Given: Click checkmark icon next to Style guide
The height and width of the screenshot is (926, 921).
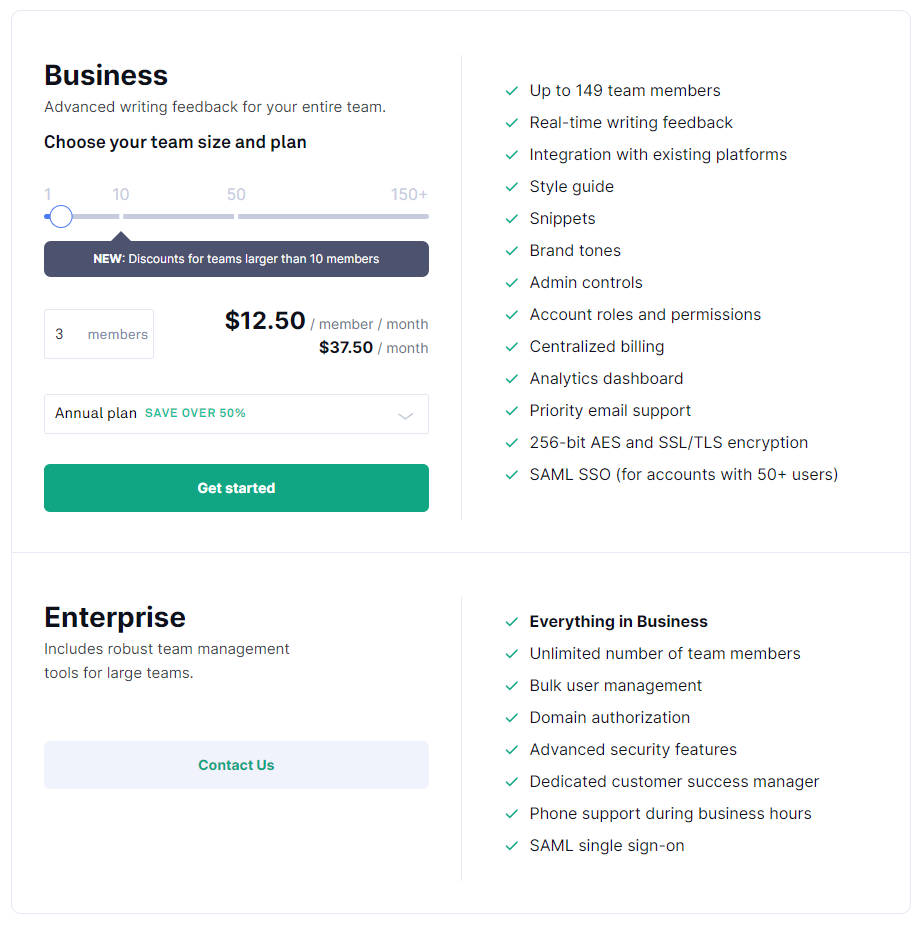Looking at the screenshot, I should 512,187.
